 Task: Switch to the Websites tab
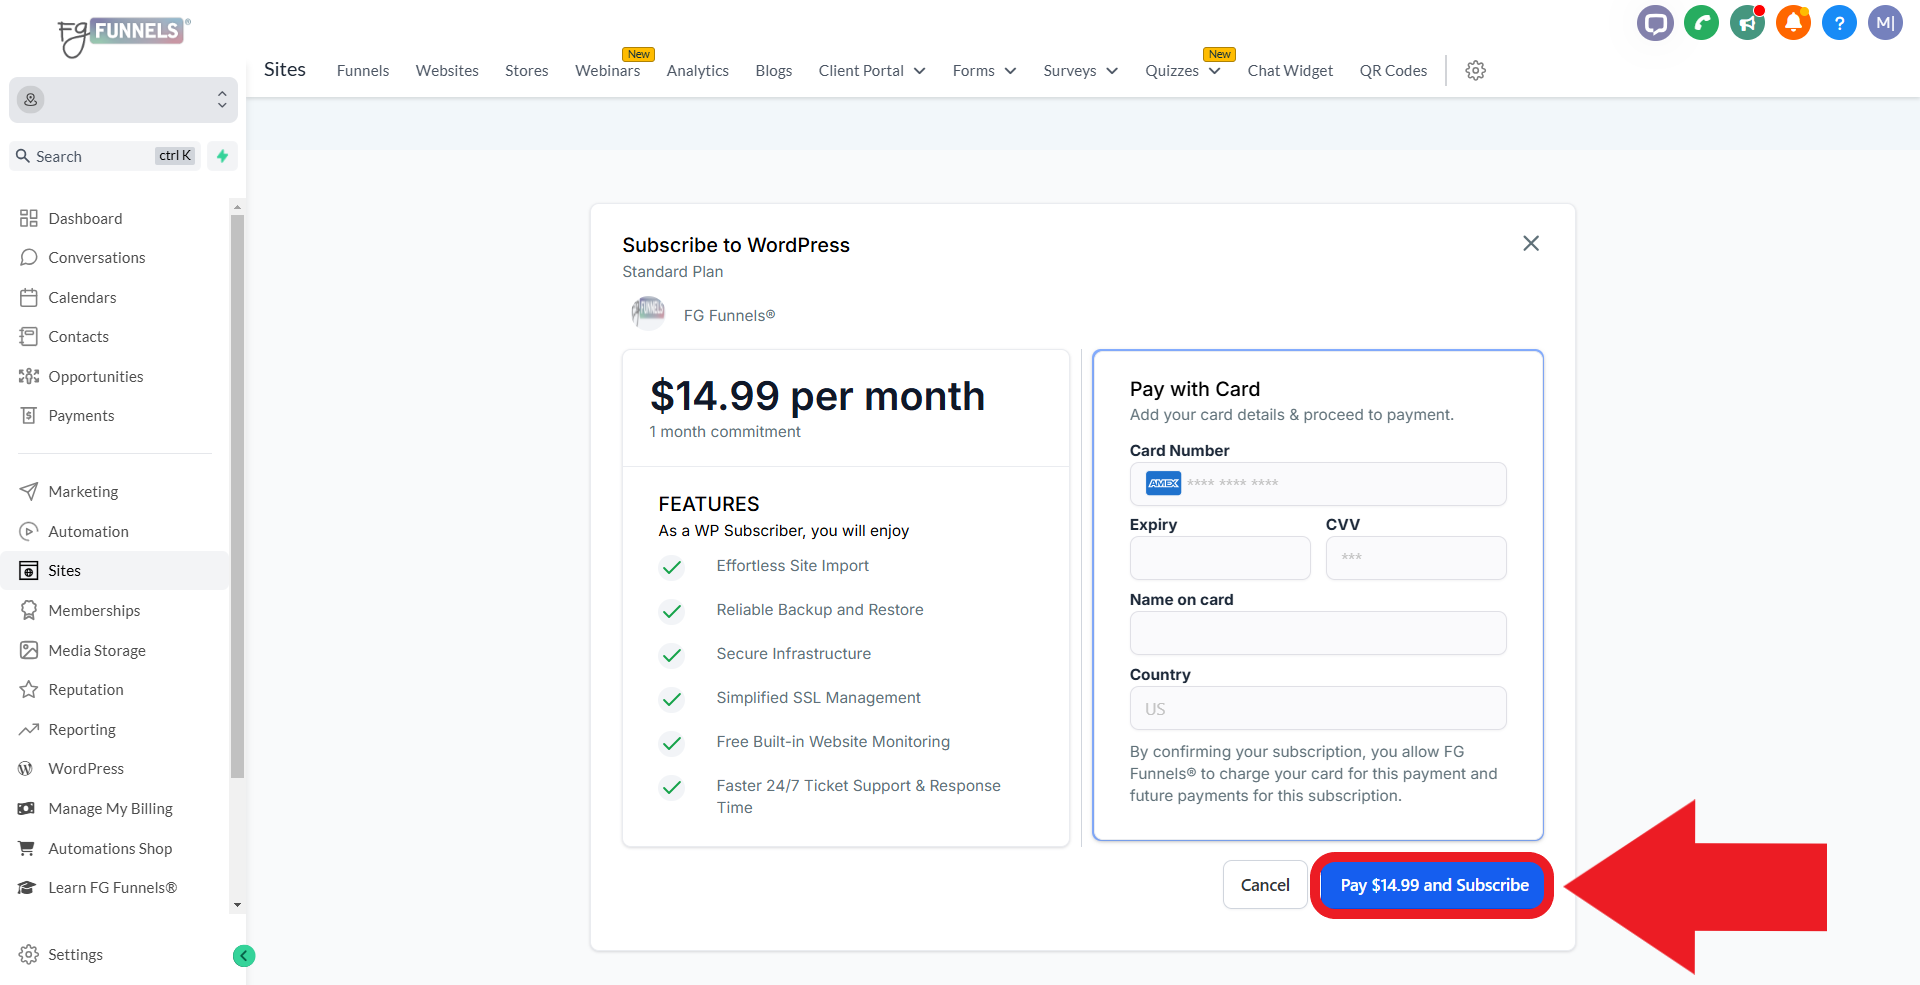[447, 70]
